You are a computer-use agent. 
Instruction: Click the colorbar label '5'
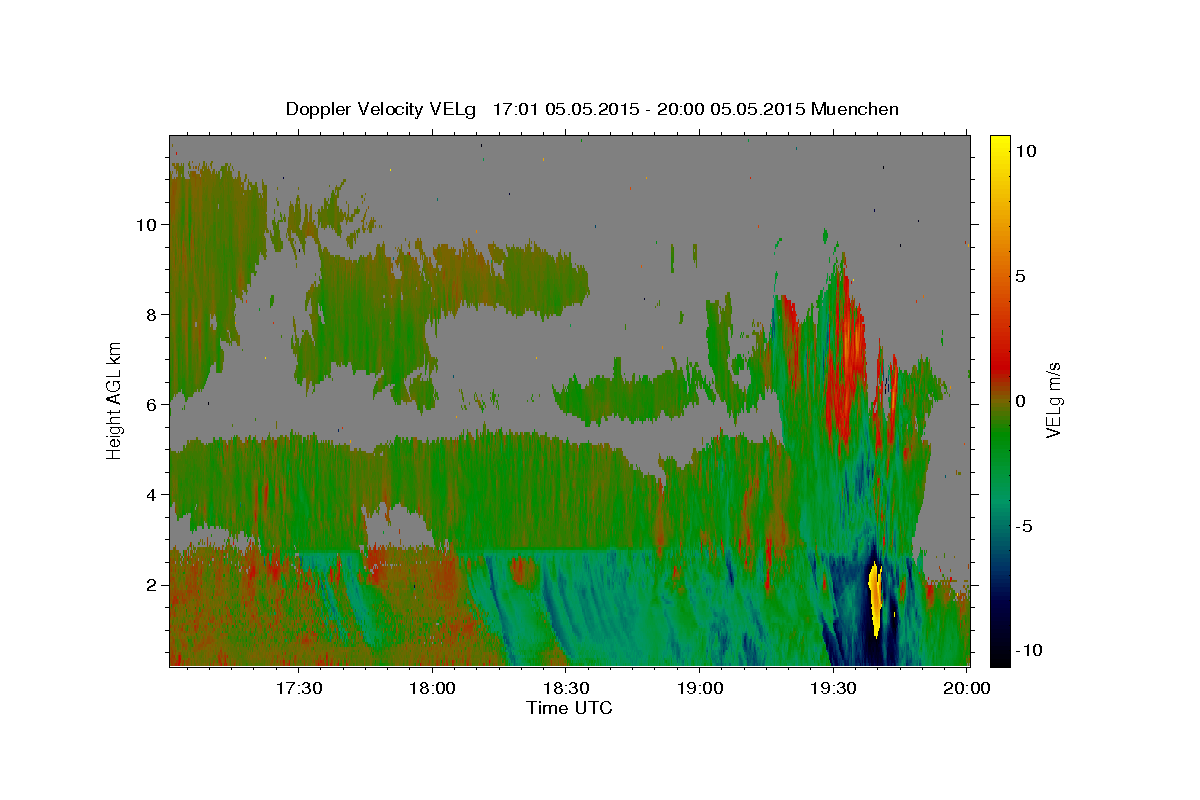[x=1020, y=276]
